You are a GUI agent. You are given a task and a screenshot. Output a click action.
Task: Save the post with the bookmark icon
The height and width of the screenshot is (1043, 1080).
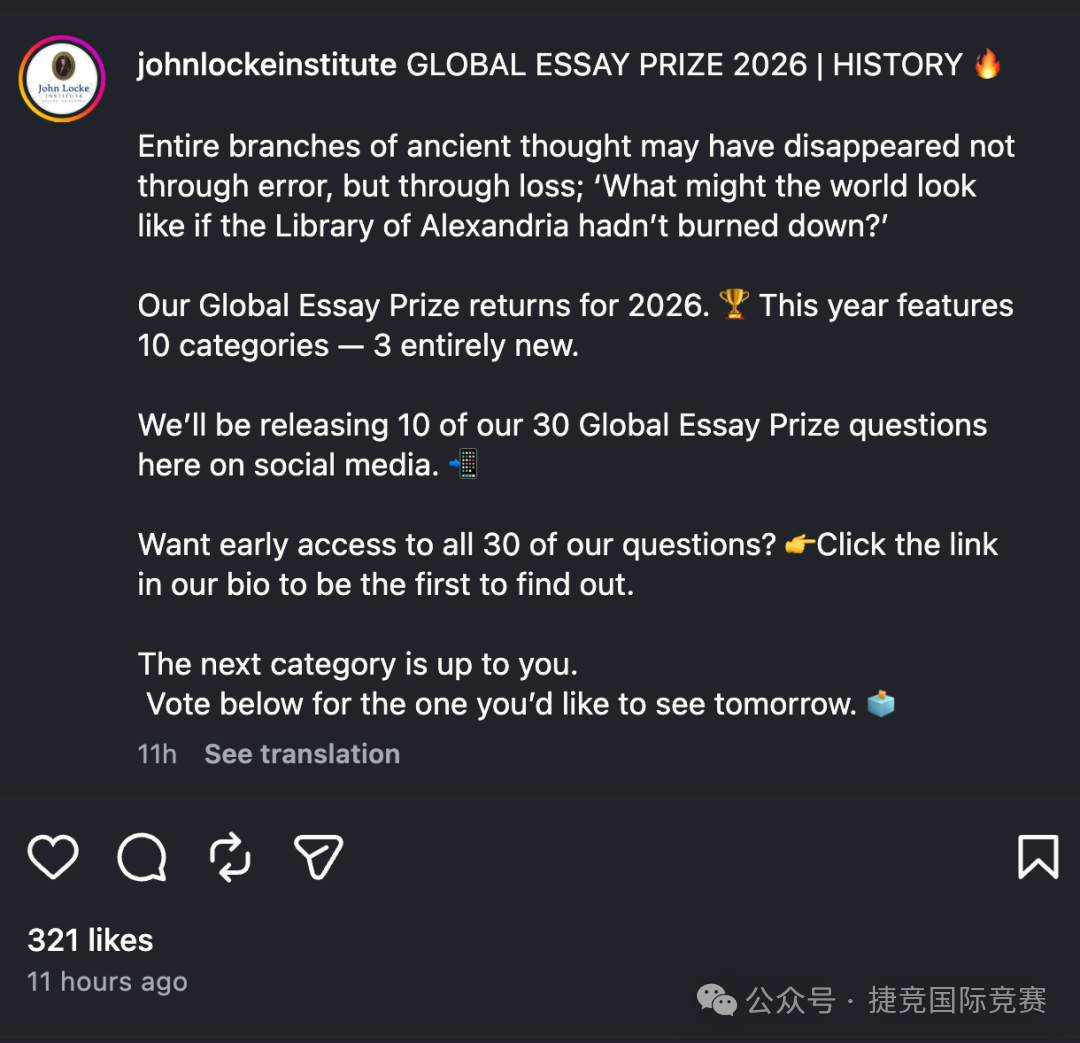[1037, 857]
